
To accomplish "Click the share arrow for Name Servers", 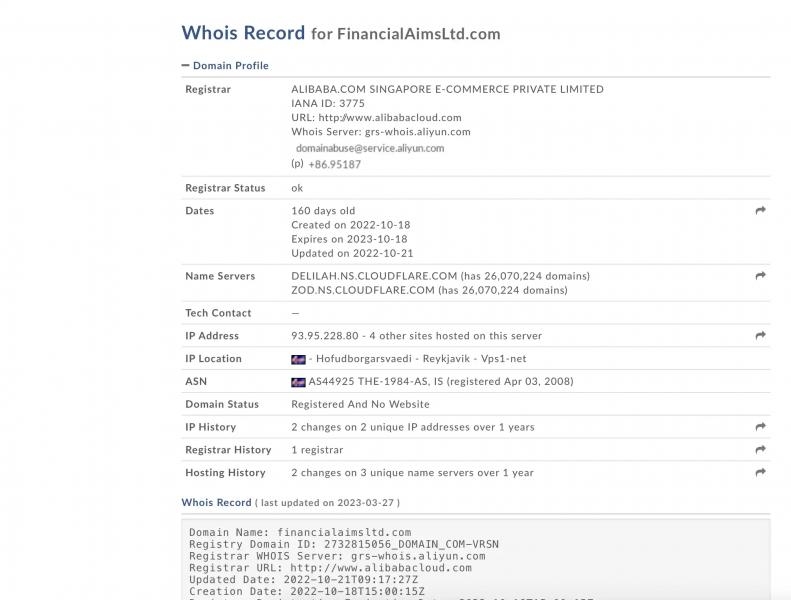I will tap(760, 276).
